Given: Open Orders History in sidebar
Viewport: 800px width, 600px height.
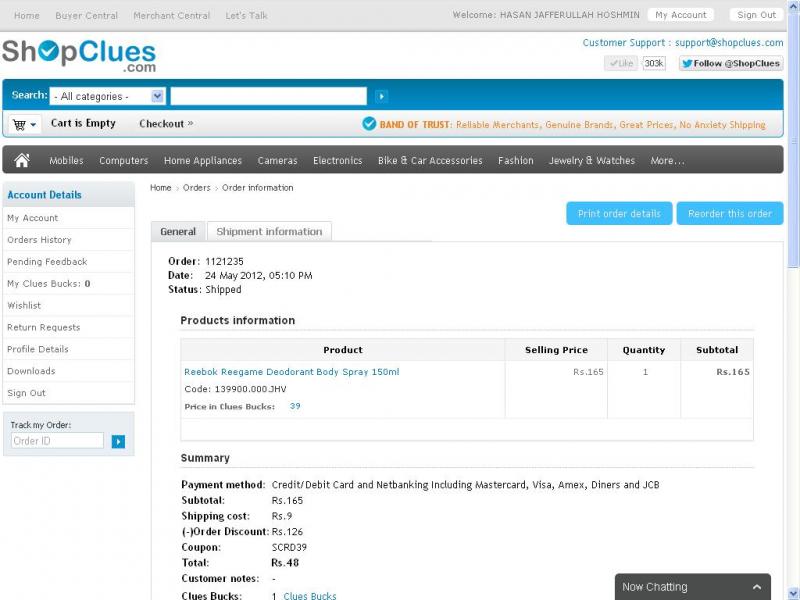Looking at the screenshot, I should [39, 240].
